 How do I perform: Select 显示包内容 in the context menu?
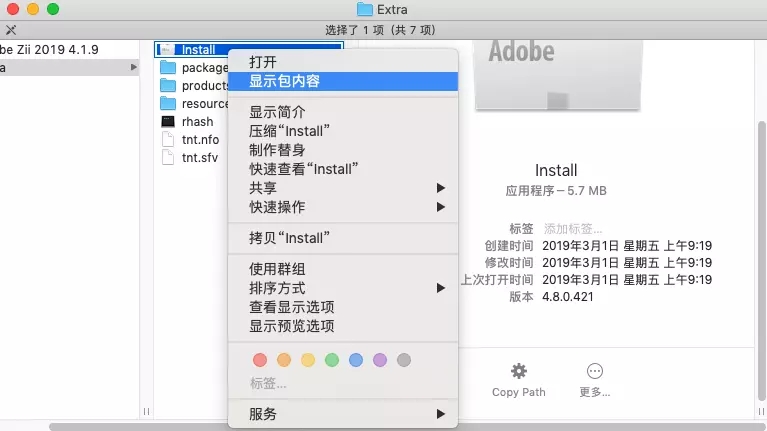(x=343, y=81)
